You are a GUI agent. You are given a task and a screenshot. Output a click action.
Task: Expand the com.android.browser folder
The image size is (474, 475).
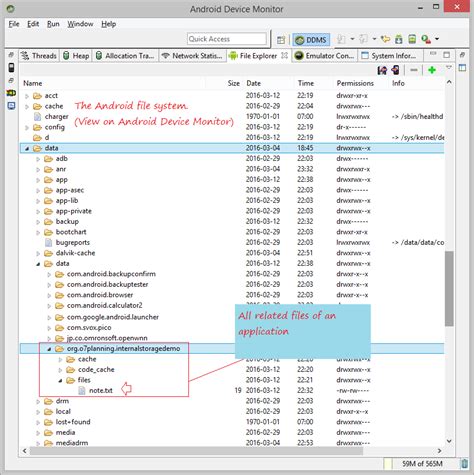(x=49, y=296)
